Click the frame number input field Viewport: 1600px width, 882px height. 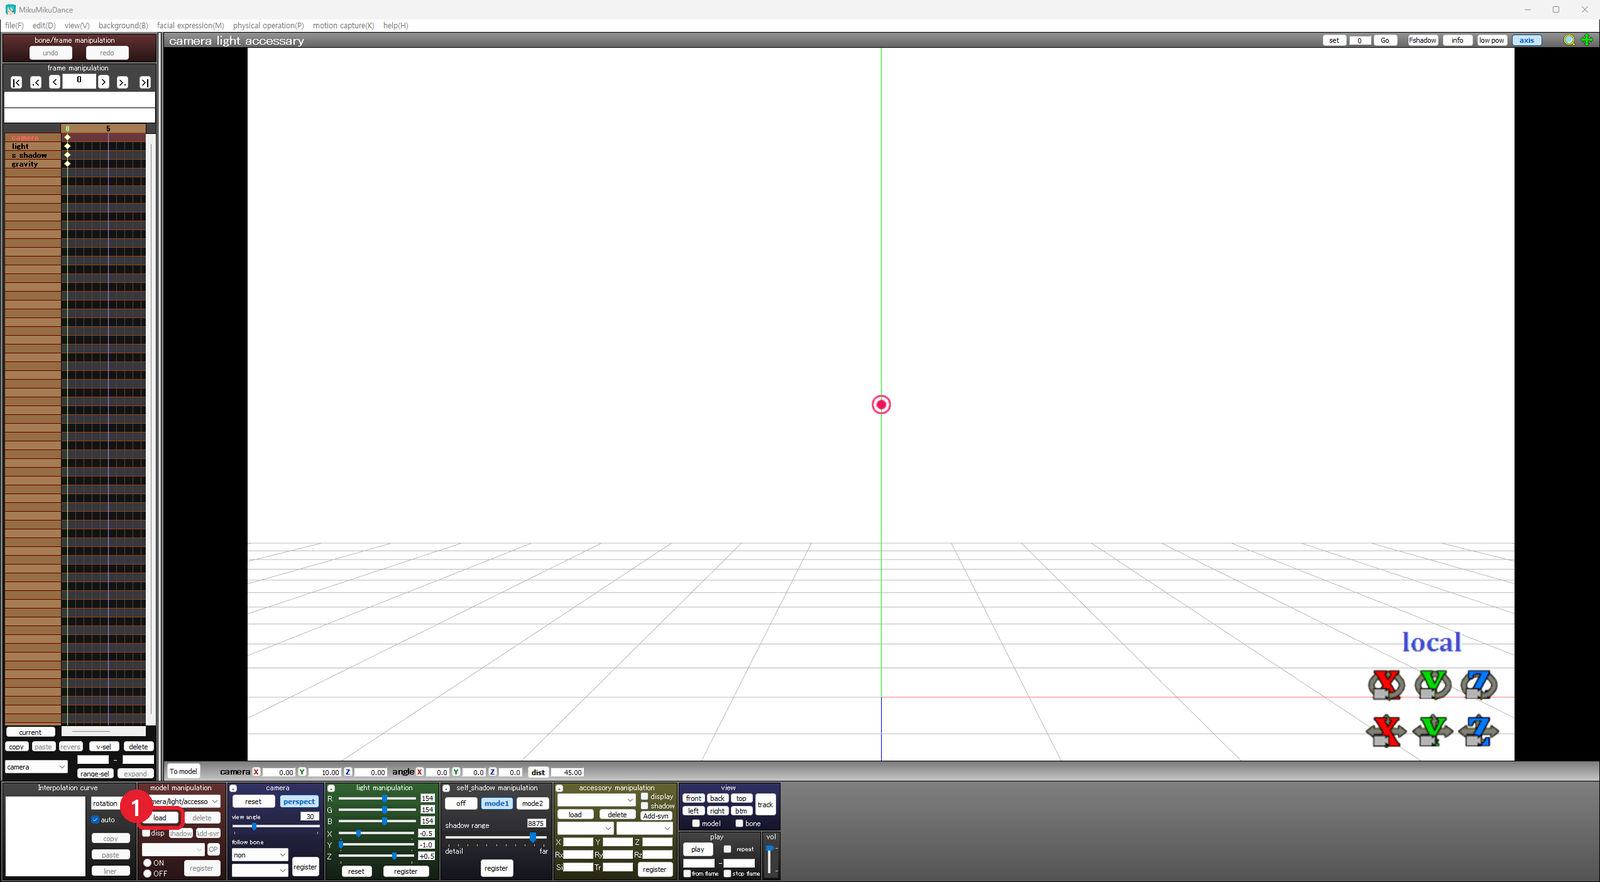coord(79,81)
